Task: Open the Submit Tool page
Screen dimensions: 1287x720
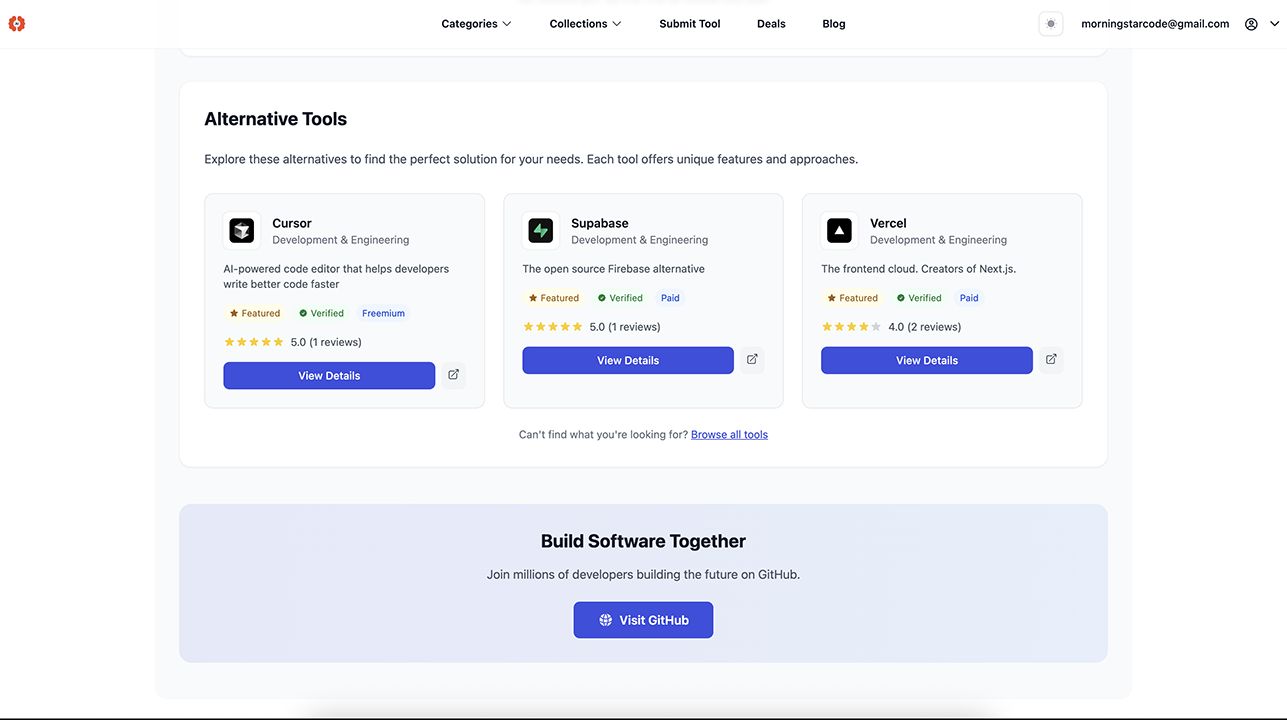Action: [690, 24]
